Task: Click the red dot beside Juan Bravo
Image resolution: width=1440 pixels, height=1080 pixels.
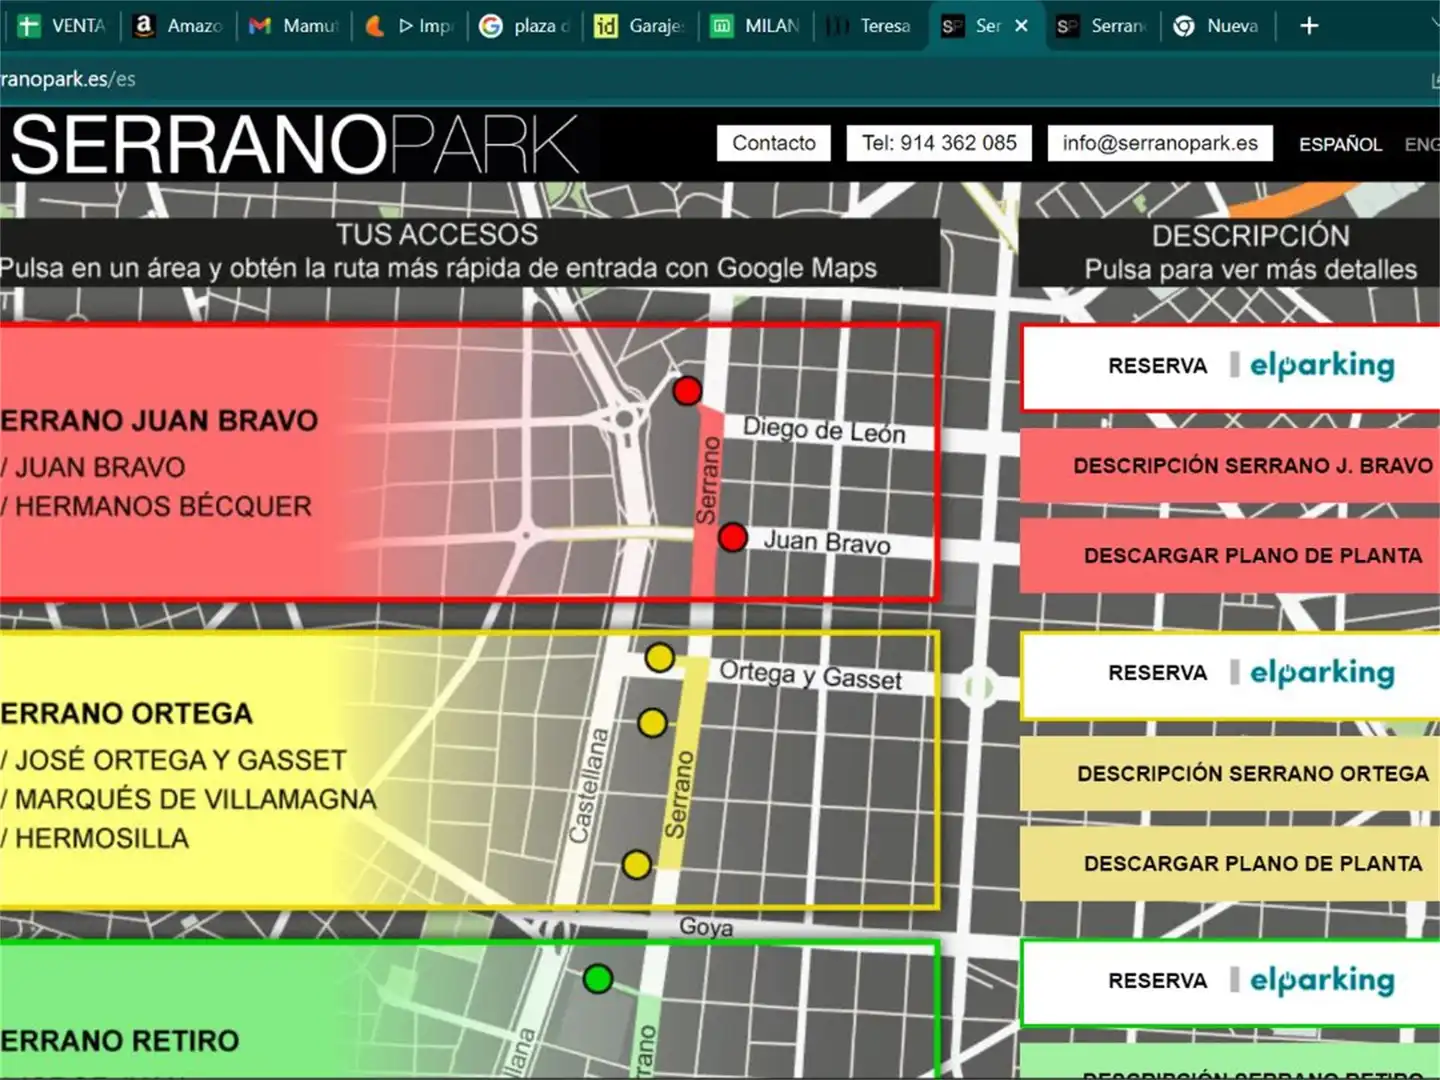Action: (x=733, y=537)
